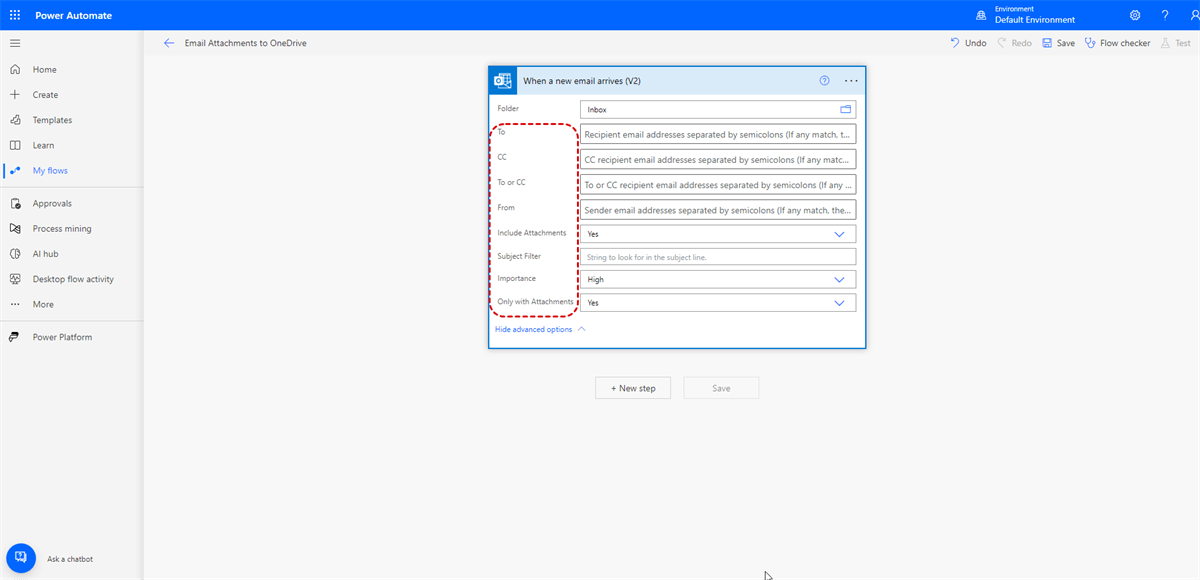This screenshot has height=580, width=1200.
Task: Open the Environment picker
Action: [1027, 15]
